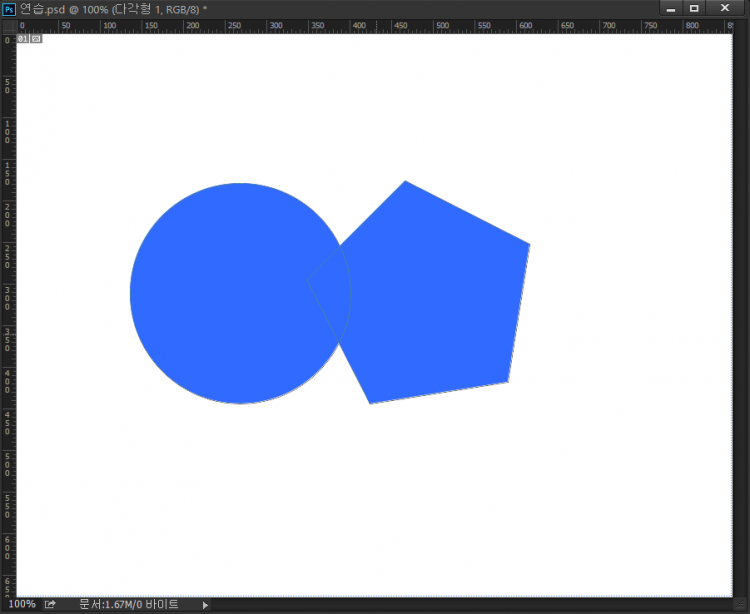Click the horizontal ruler at the top
750x614 pixels.
380,25
